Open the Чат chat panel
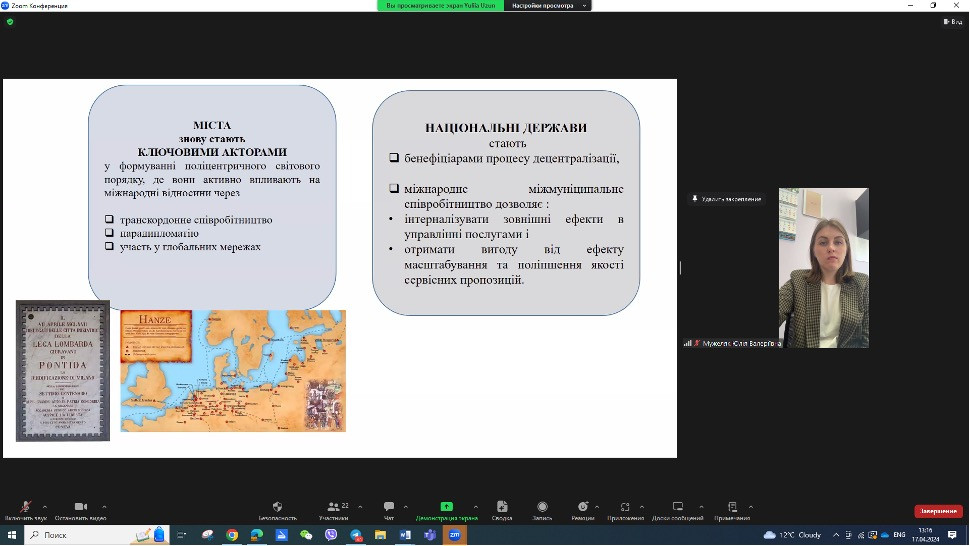970x546 pixels. 389,508
